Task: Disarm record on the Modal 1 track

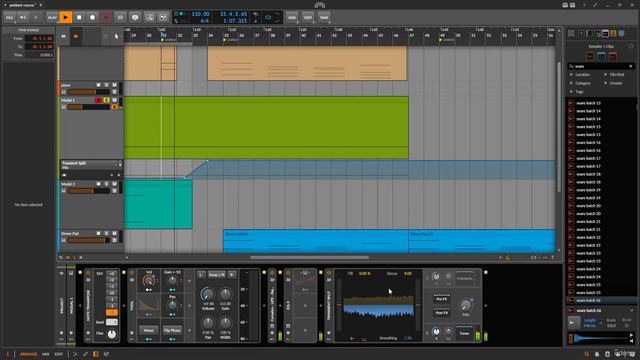Action: pos(98,100)
